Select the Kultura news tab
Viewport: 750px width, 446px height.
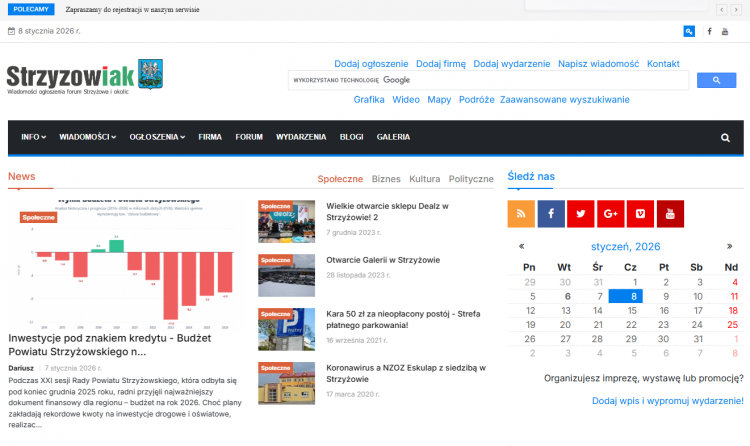pos(424,179)
